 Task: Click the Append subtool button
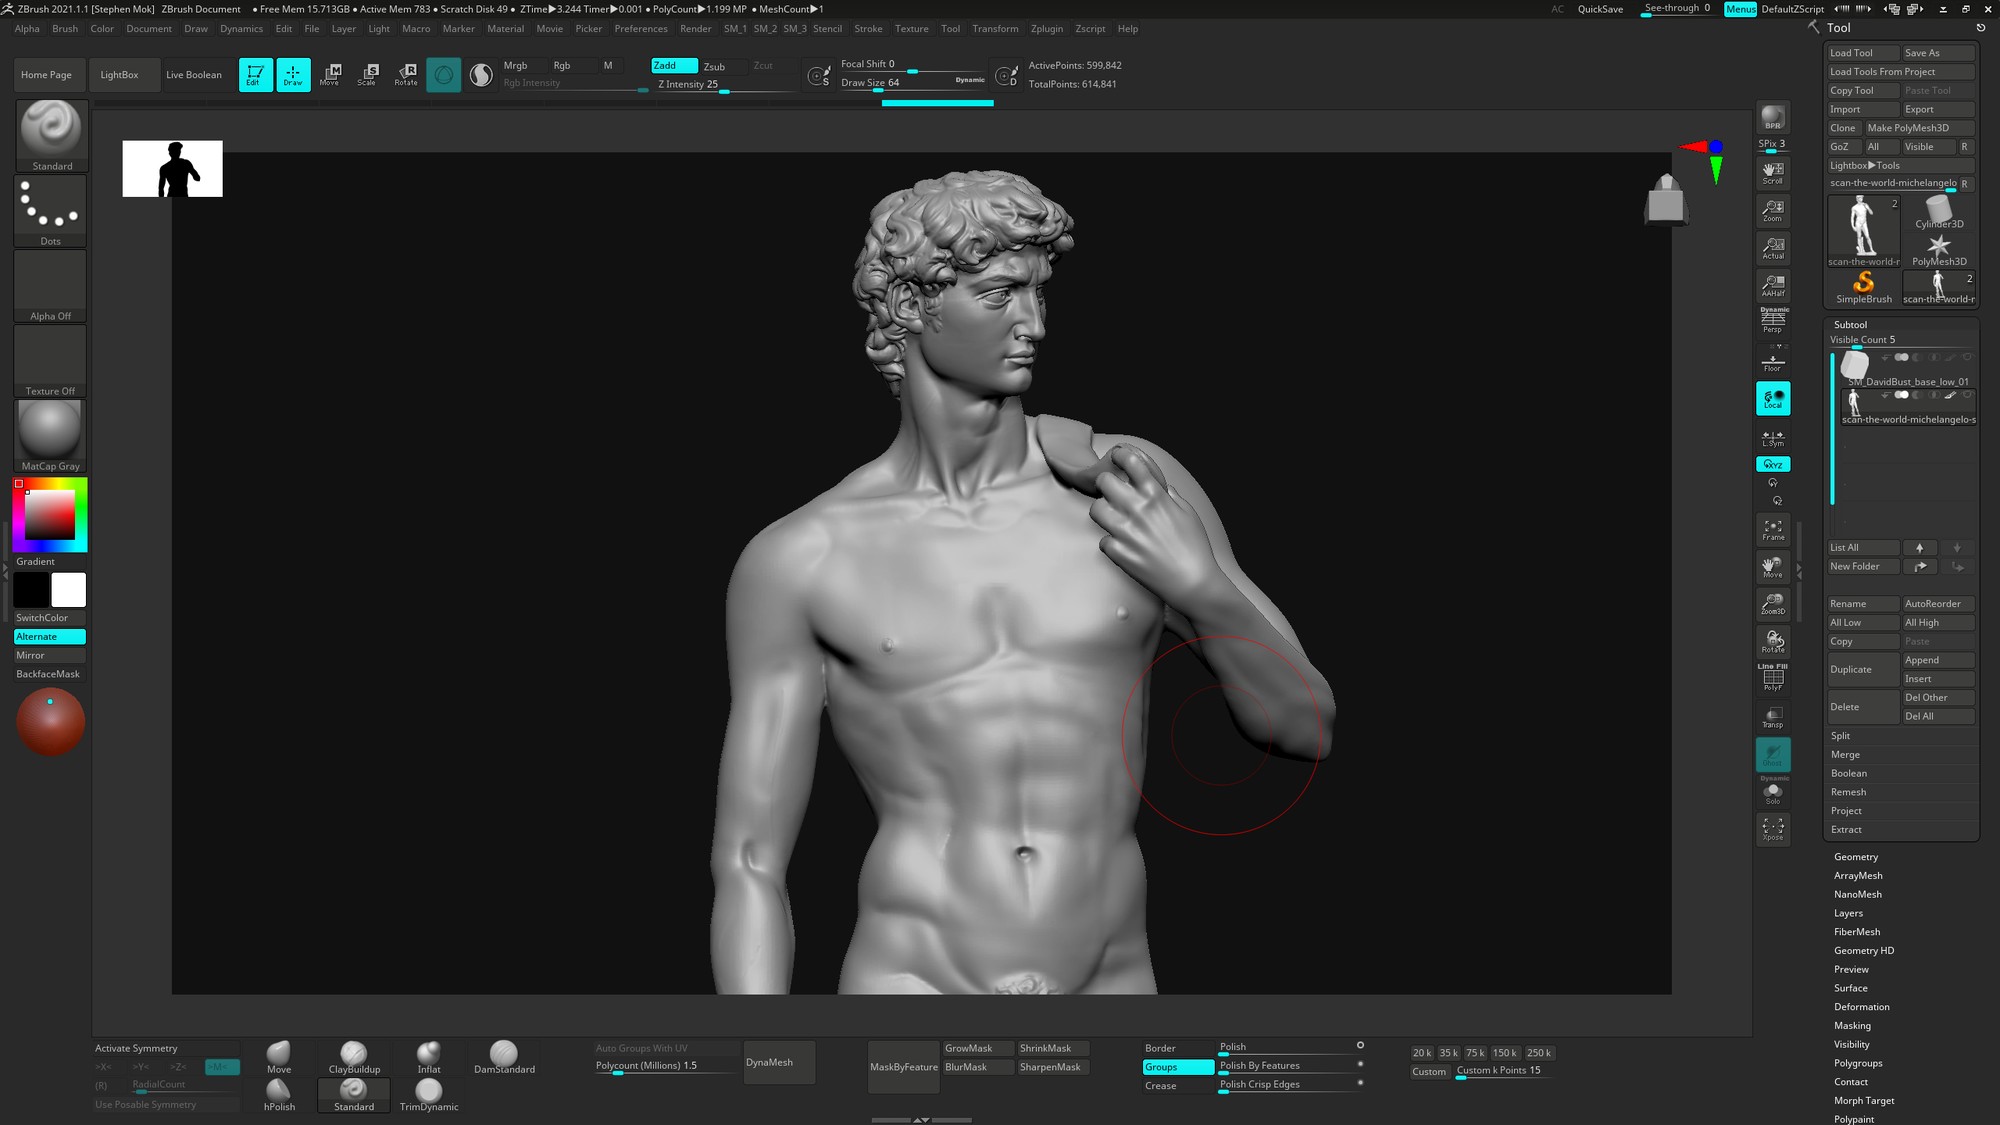tap(1938, 661)
